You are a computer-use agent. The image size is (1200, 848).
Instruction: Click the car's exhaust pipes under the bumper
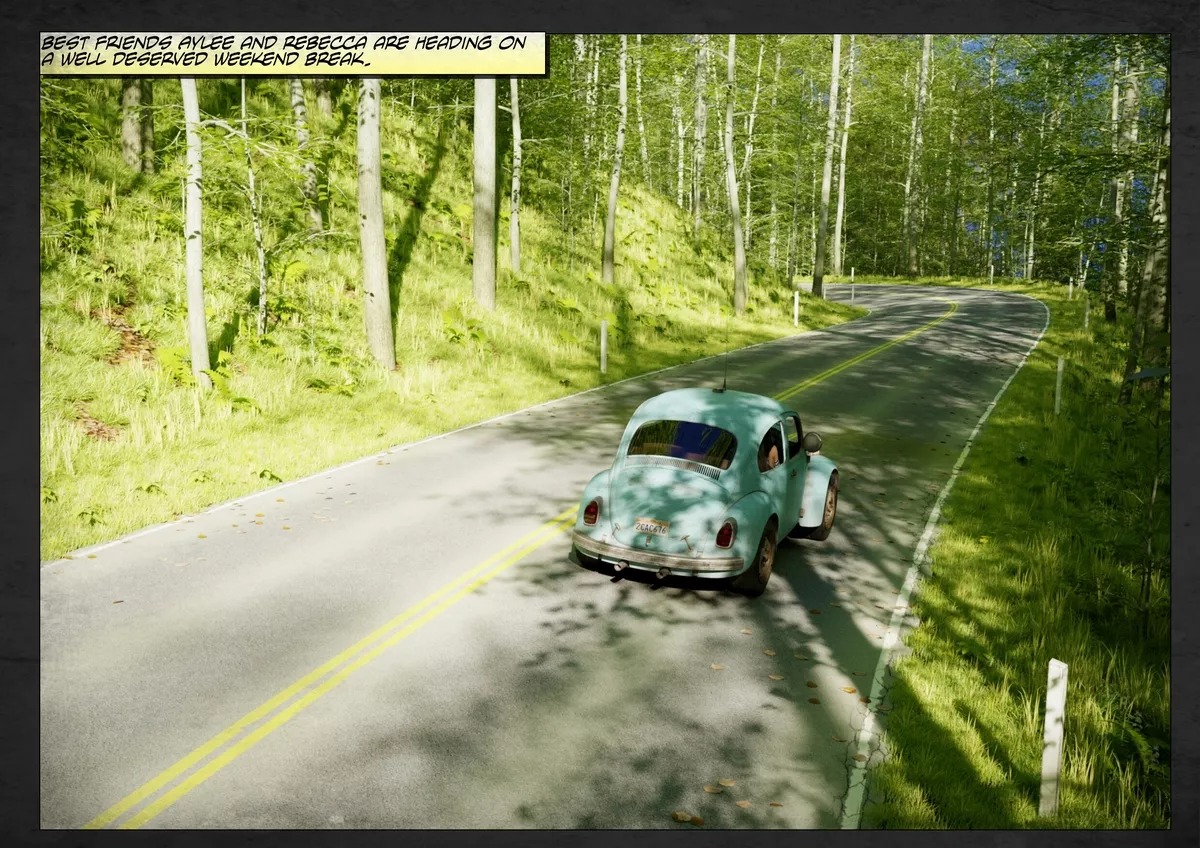tap(638, 570)
